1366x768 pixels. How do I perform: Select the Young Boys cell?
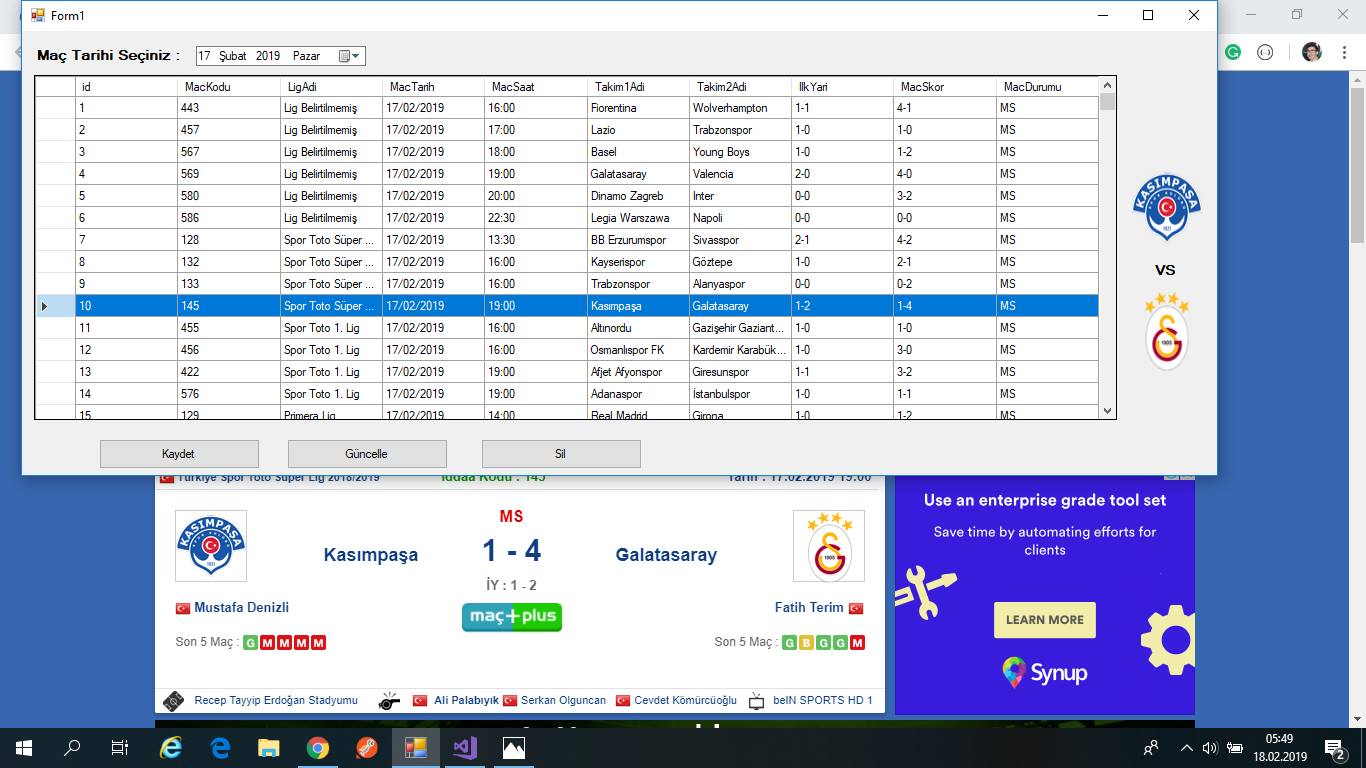pos(740,152)
